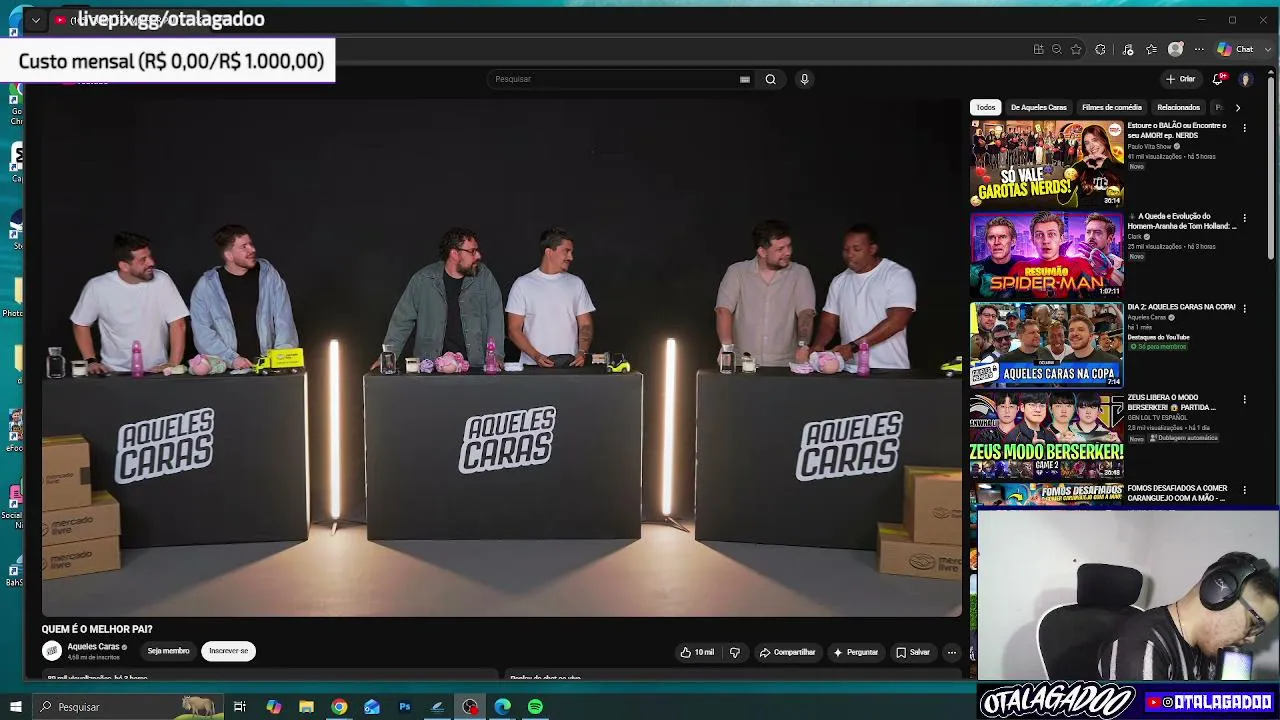Click the 'QUEM É O MELHOR PAI?' video title
The width and height of the screenshot is (1280, 720).
(x=97, y=629)
